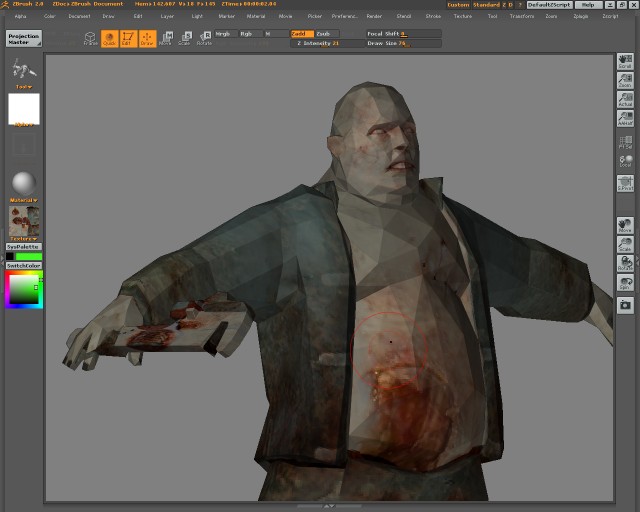Select the Move gyro tool in the top toolbar
640x512 pixels.
[166, 38]
